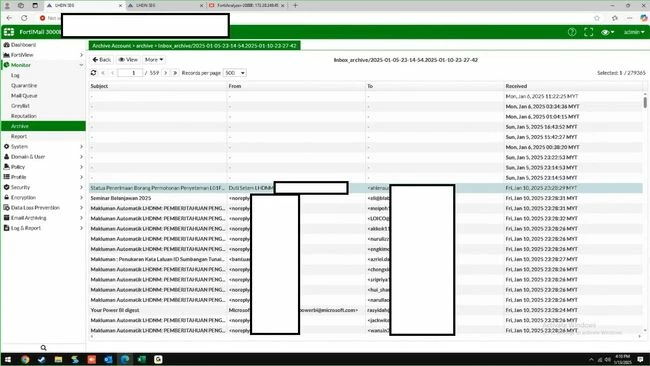Open Quarantine under Monitor
Image resolution: width=650 pixels, height=366 pixels.
[x=24, y=85]
